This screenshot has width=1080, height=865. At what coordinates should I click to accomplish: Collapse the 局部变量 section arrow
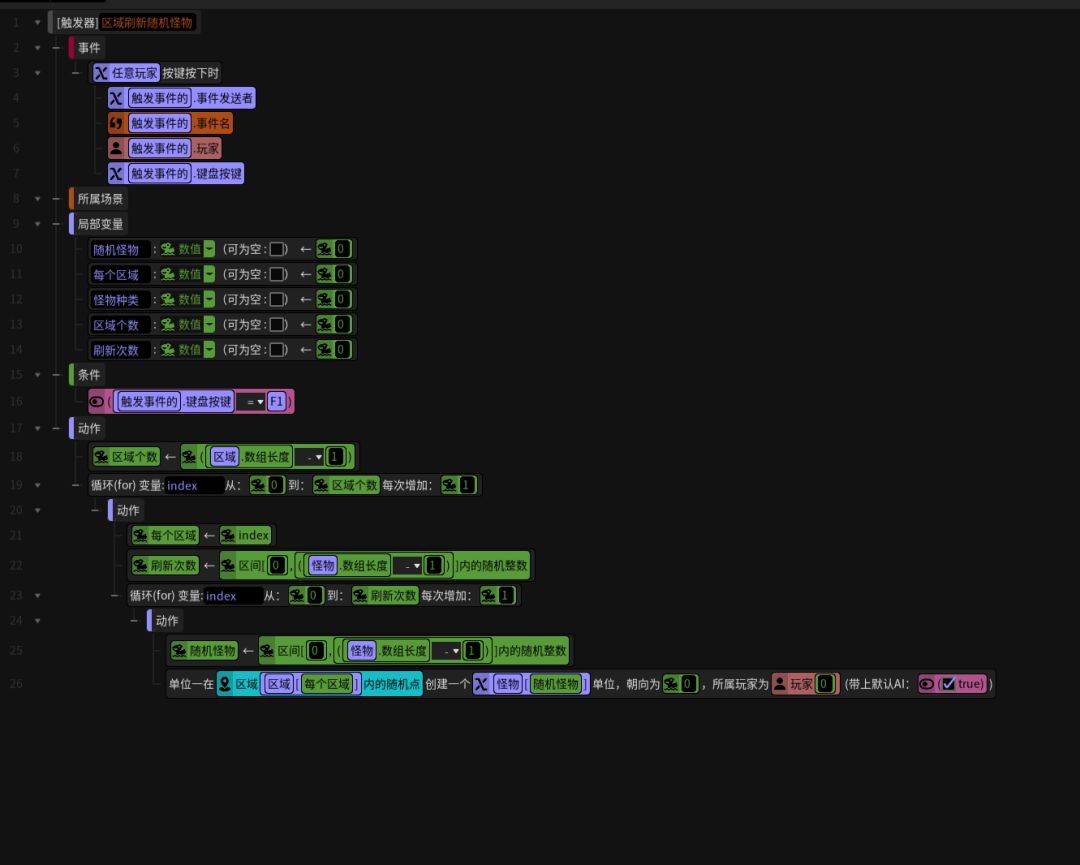tap(37, 224)
